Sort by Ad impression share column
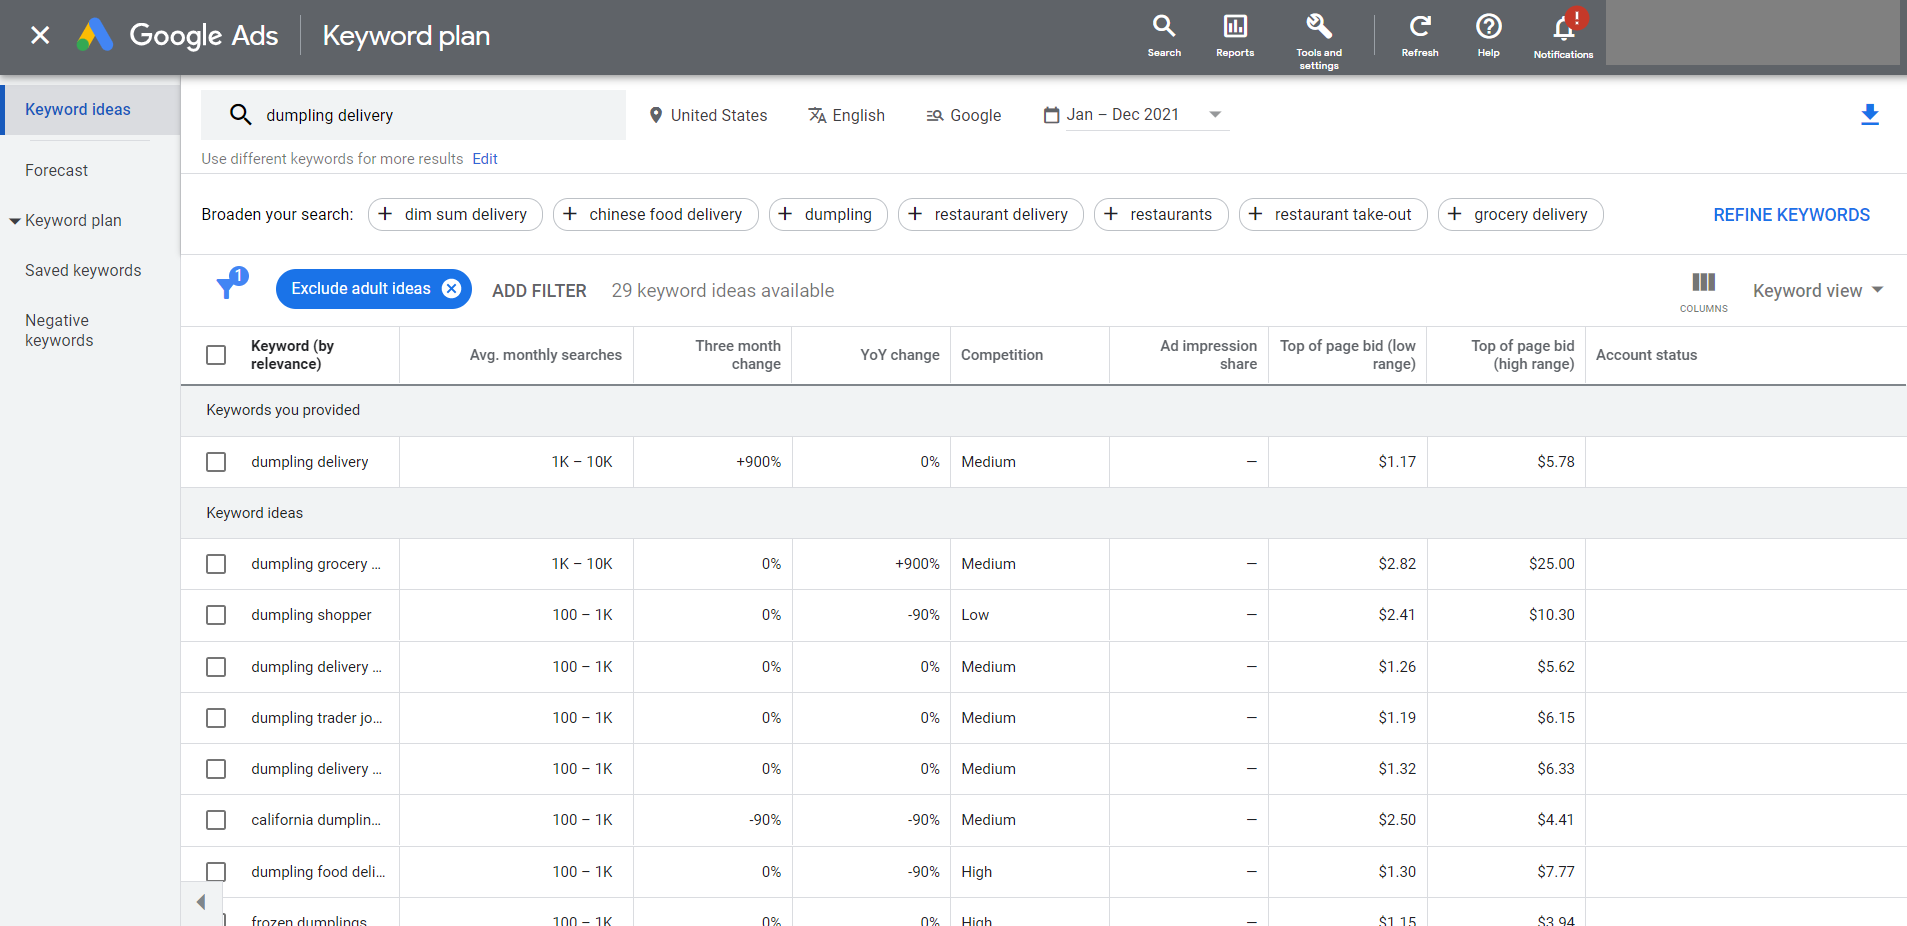Viewport: 1907px width, 926px height. [1208, 355]
